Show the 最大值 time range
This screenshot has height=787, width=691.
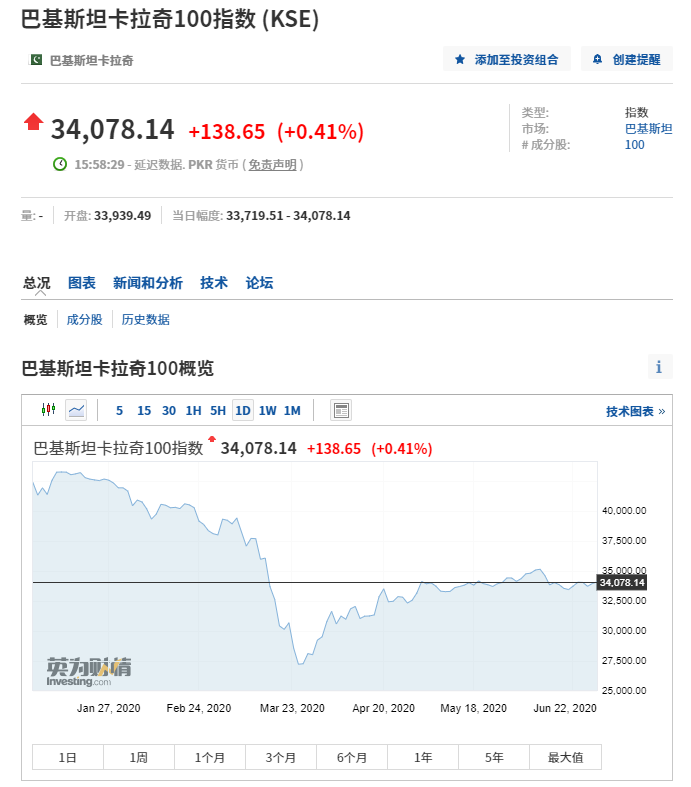coord(566,757)
